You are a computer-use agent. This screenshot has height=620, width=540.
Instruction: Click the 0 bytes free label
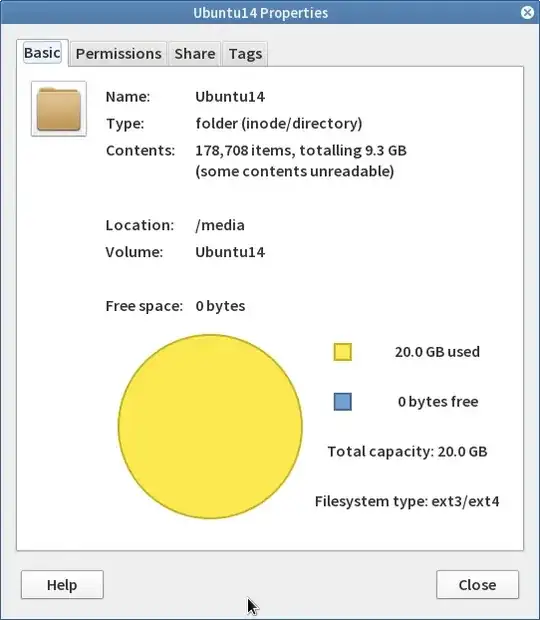pyautogui.click(x=438, y=402)
